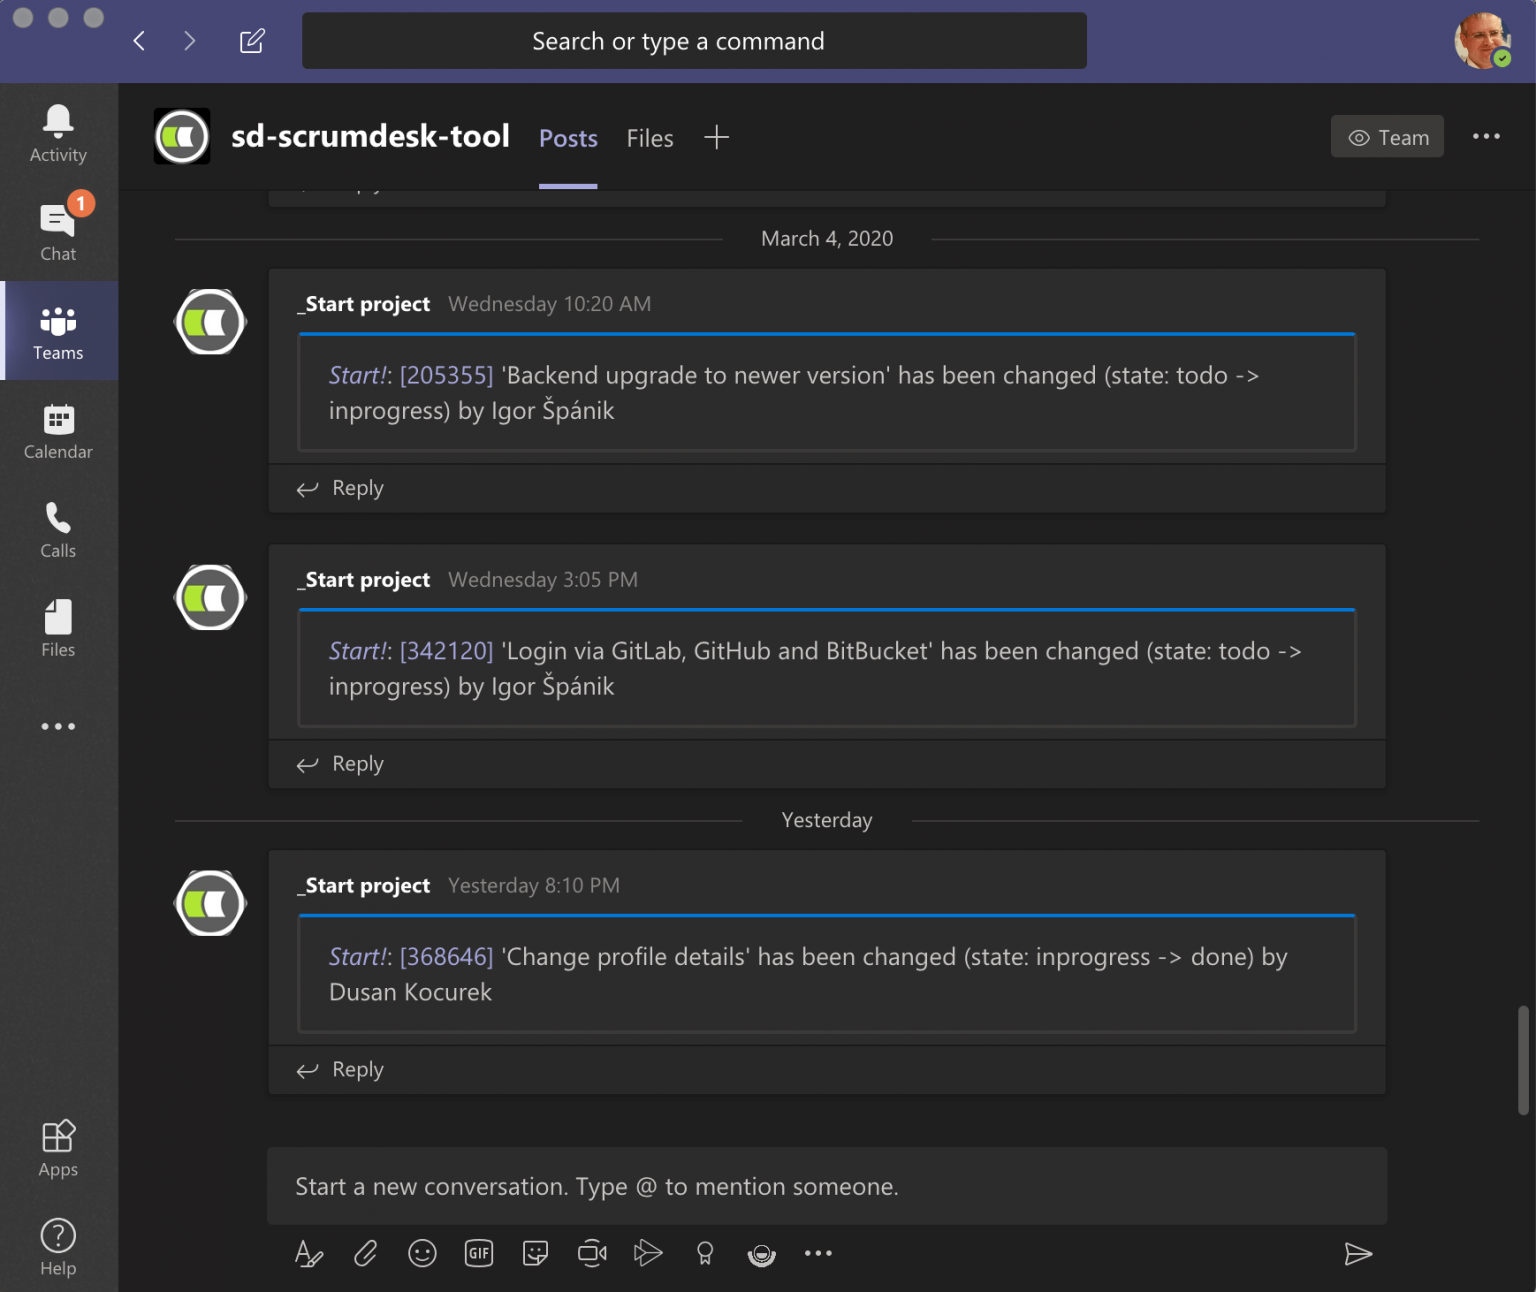
Task: Add a new tab to channel
Action: [716, 137]
